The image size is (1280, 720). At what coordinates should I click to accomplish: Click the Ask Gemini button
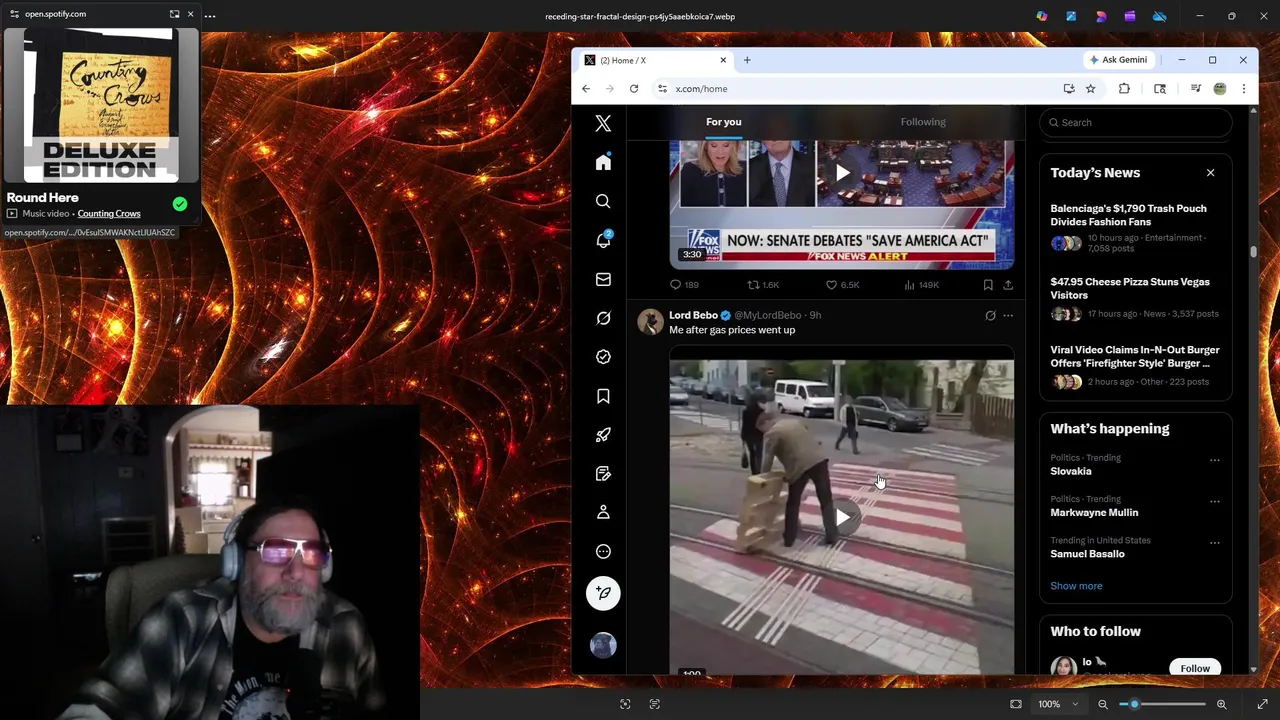point(1118,60)
